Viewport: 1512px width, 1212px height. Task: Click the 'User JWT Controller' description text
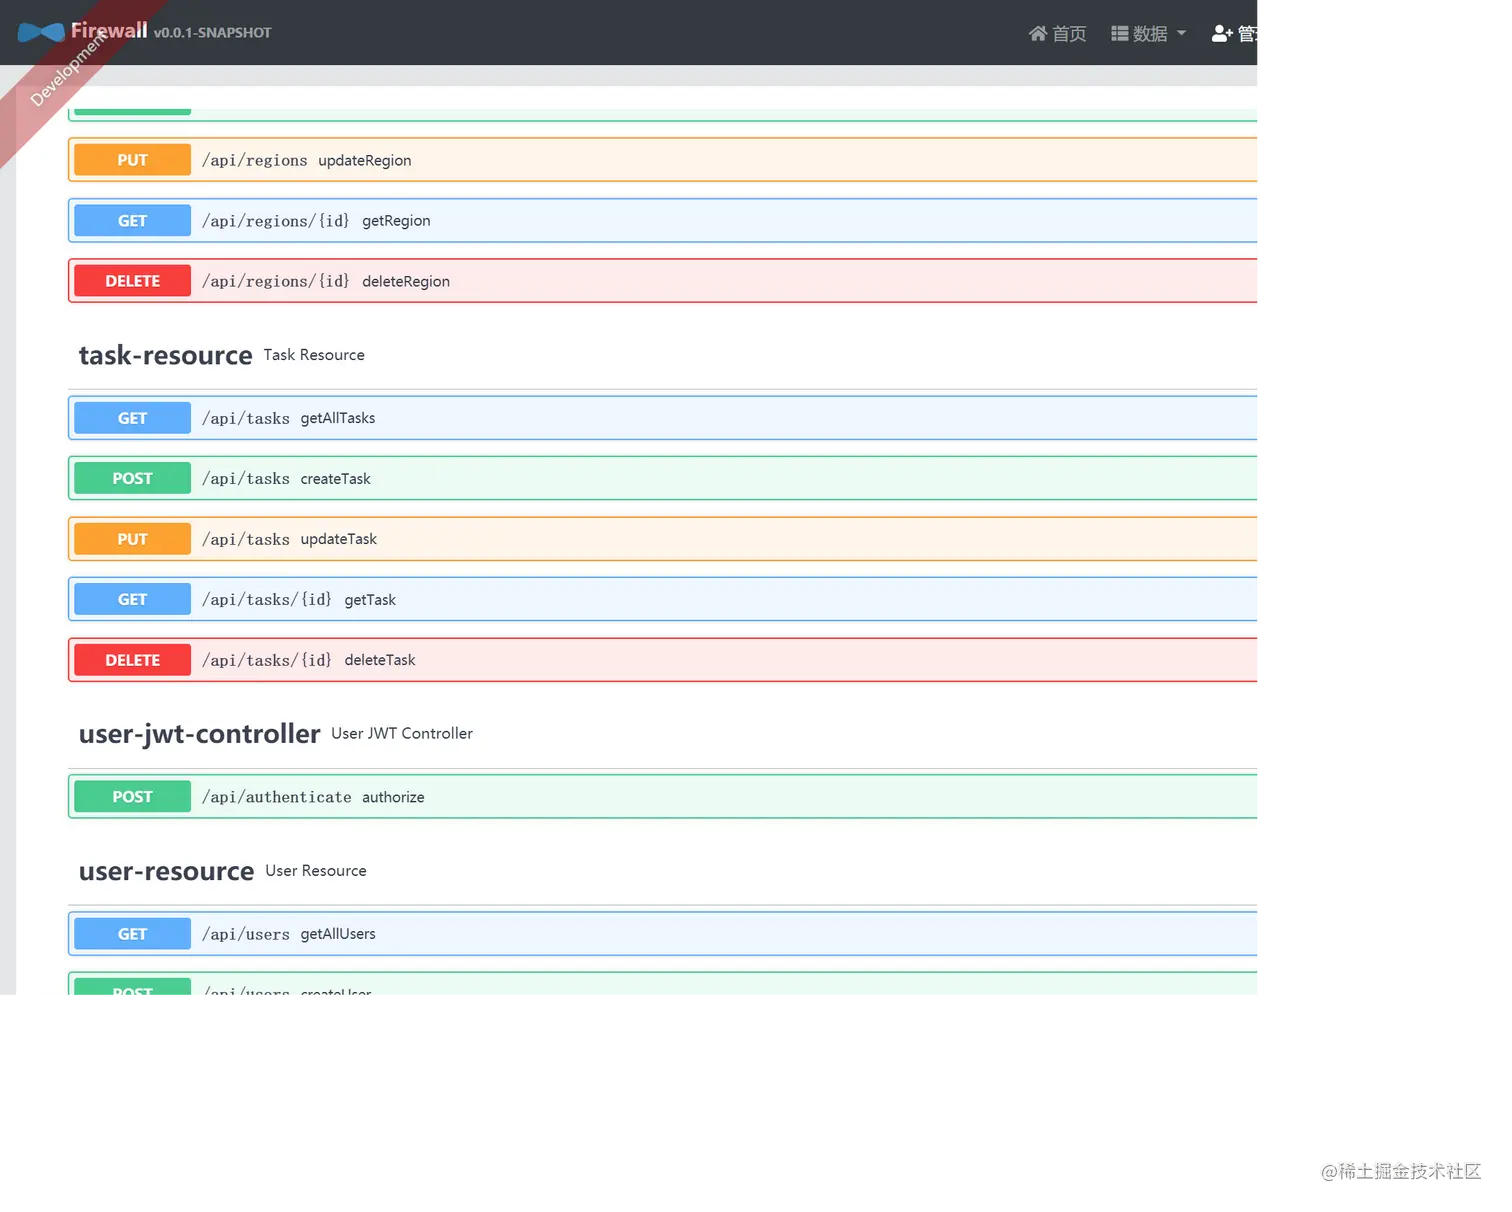[x=402, y=733]
